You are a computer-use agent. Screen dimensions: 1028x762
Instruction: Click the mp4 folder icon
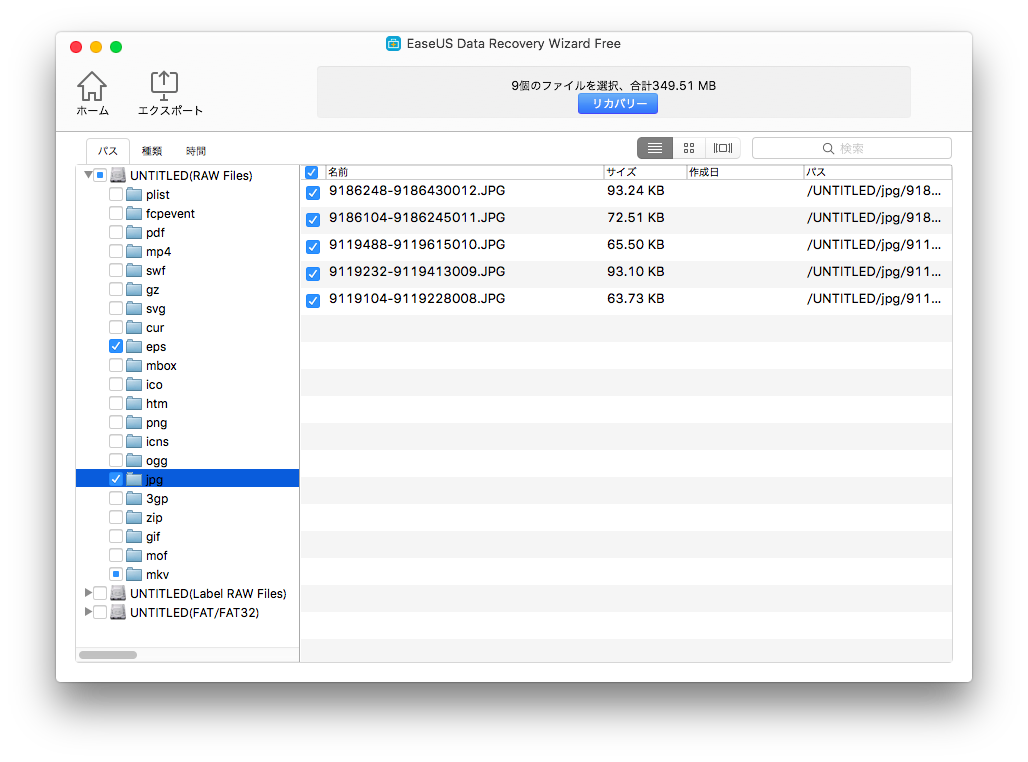pos(134,252)
